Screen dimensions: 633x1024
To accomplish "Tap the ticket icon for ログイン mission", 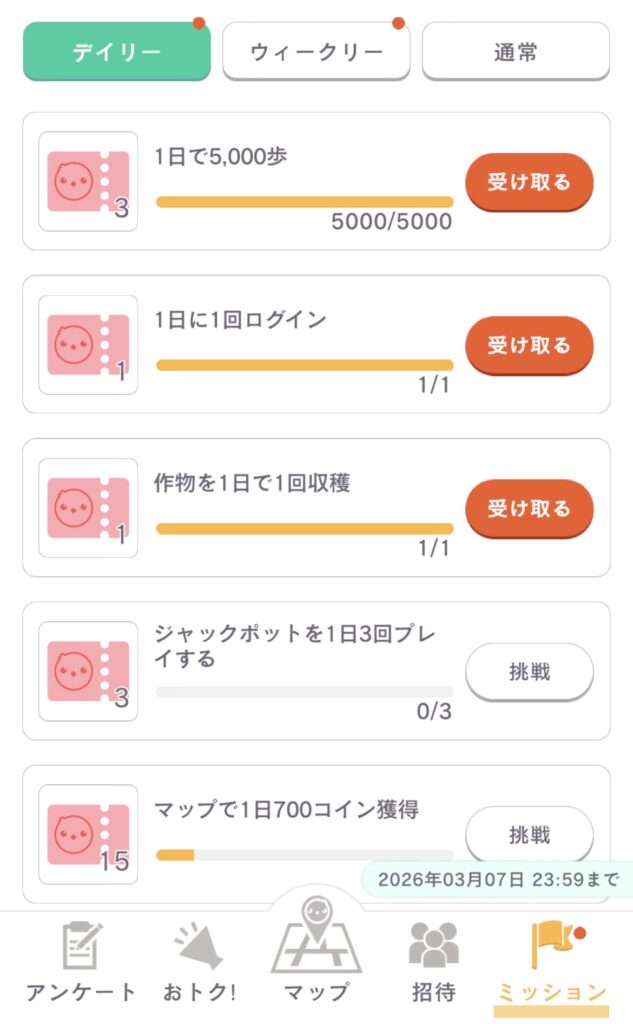I will [88, 345].
